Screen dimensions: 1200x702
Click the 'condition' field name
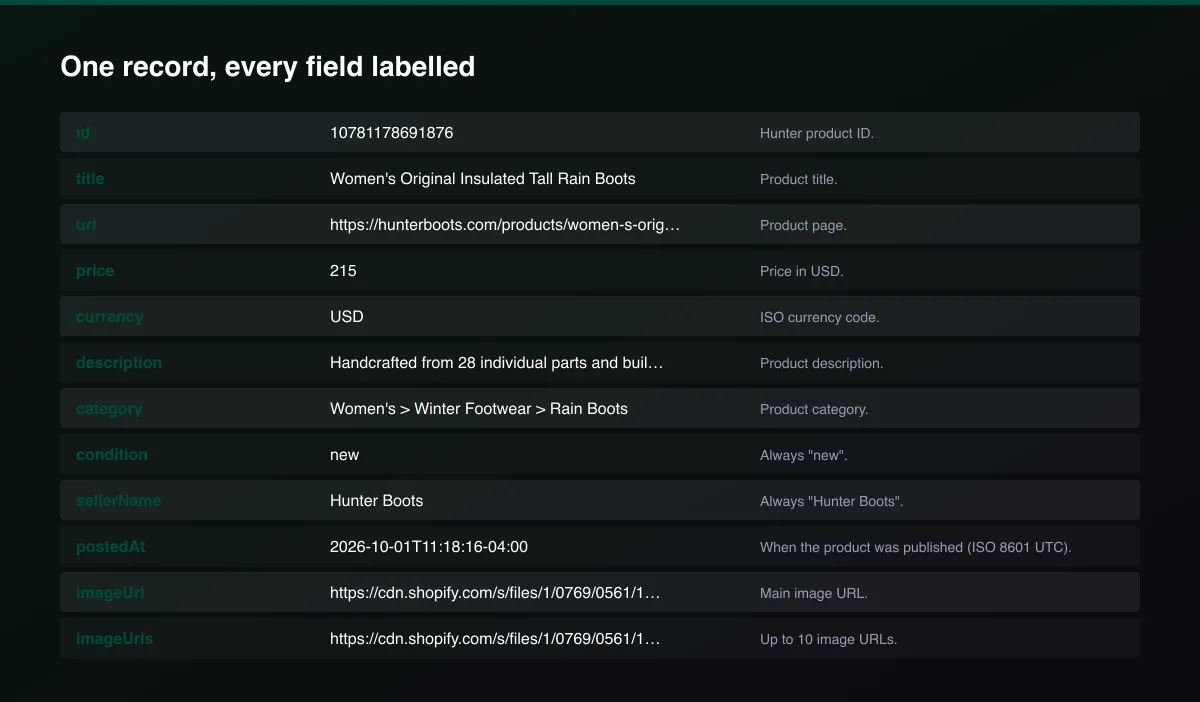tap(112, 454)
